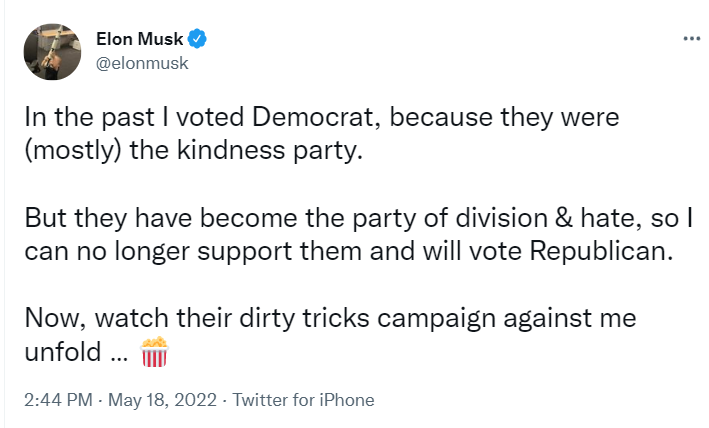Click the line starting 'In the past'
The height and width of the screenshot is (428, 709).
(320, 117)
